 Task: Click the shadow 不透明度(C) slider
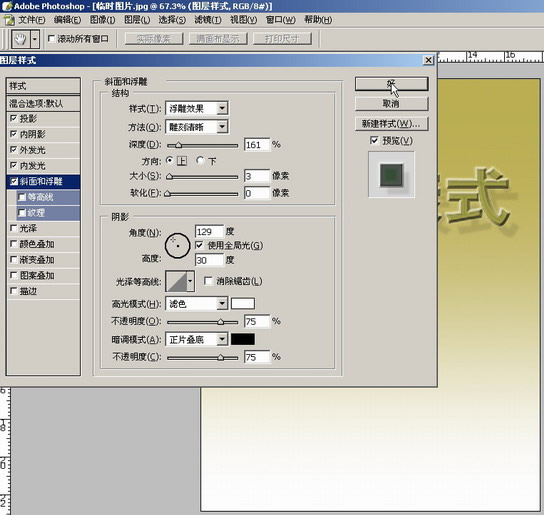203,357
